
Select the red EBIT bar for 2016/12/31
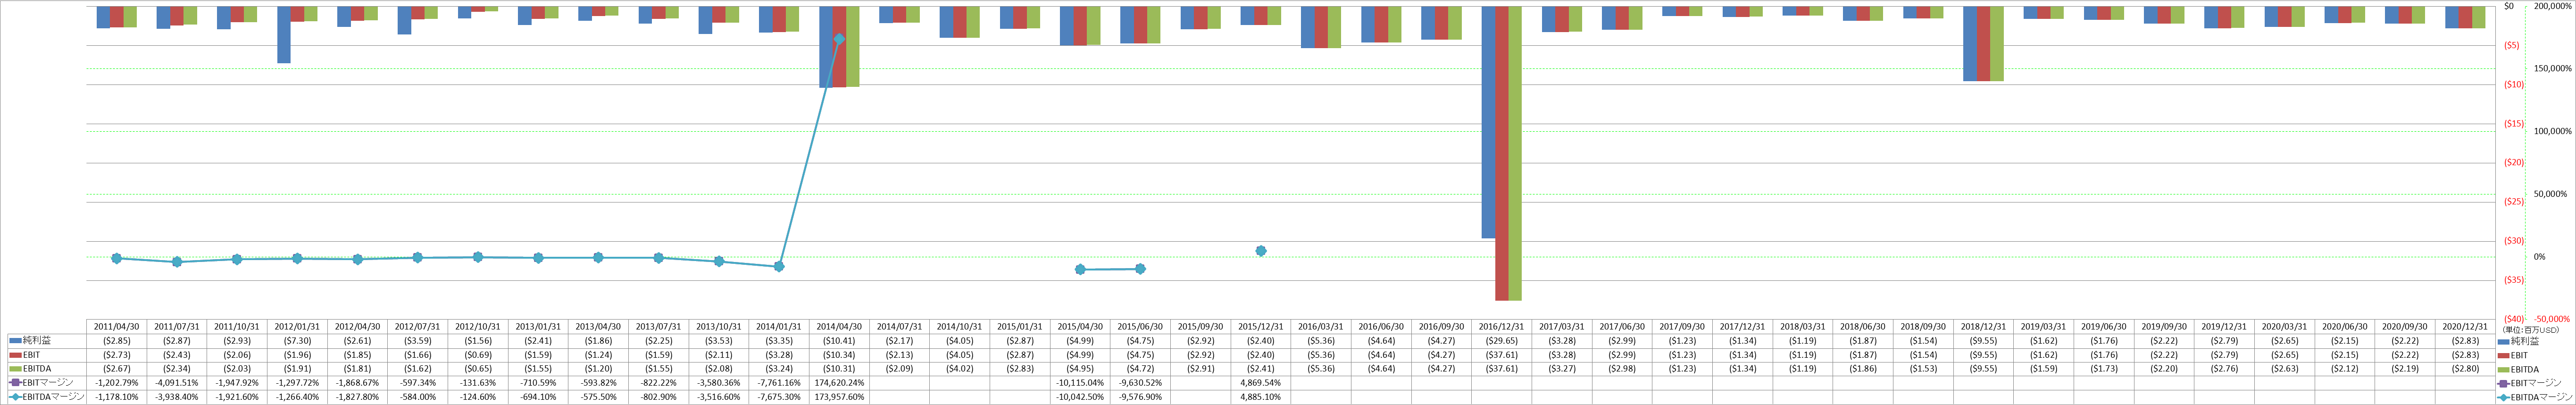1502,153
